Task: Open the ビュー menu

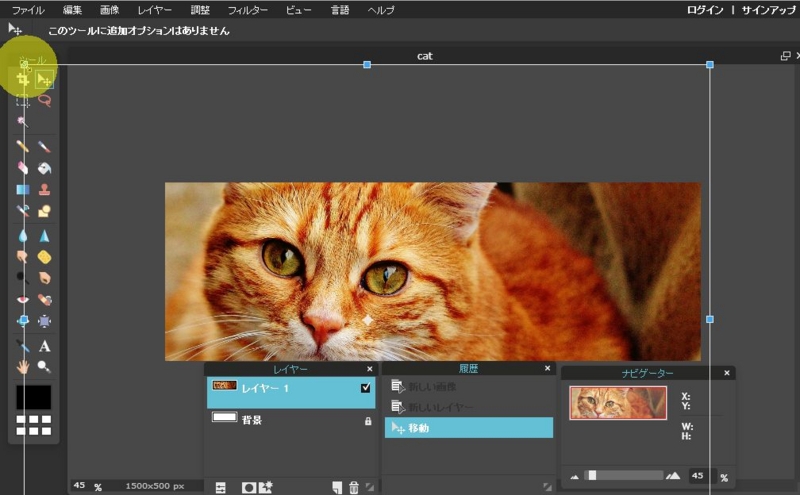Action: click(298, 10)
